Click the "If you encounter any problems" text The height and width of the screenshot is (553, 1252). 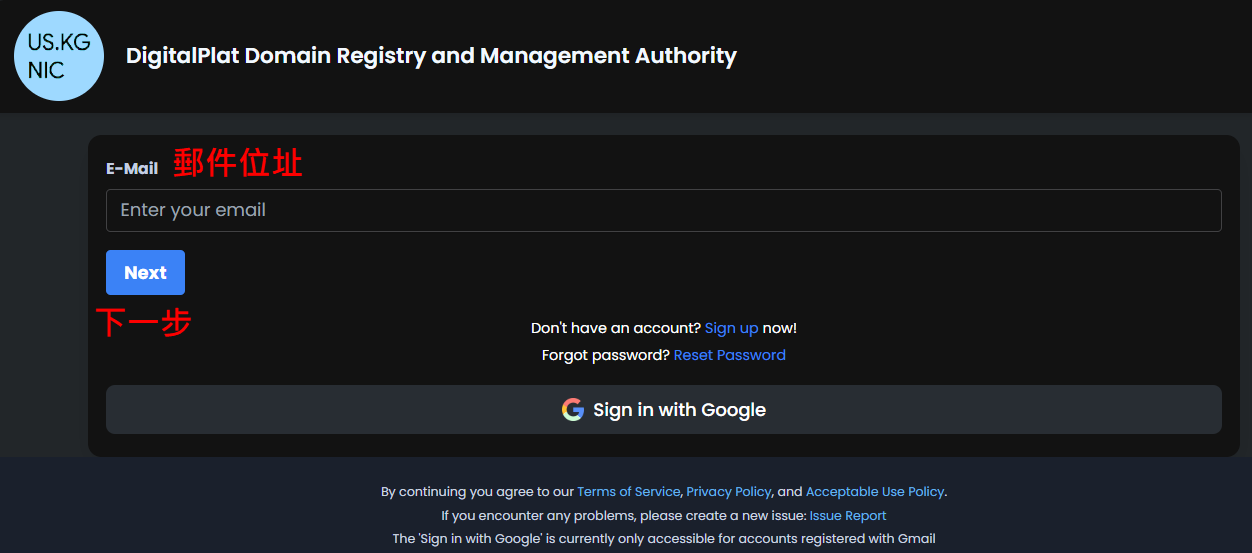click(623, 516)
